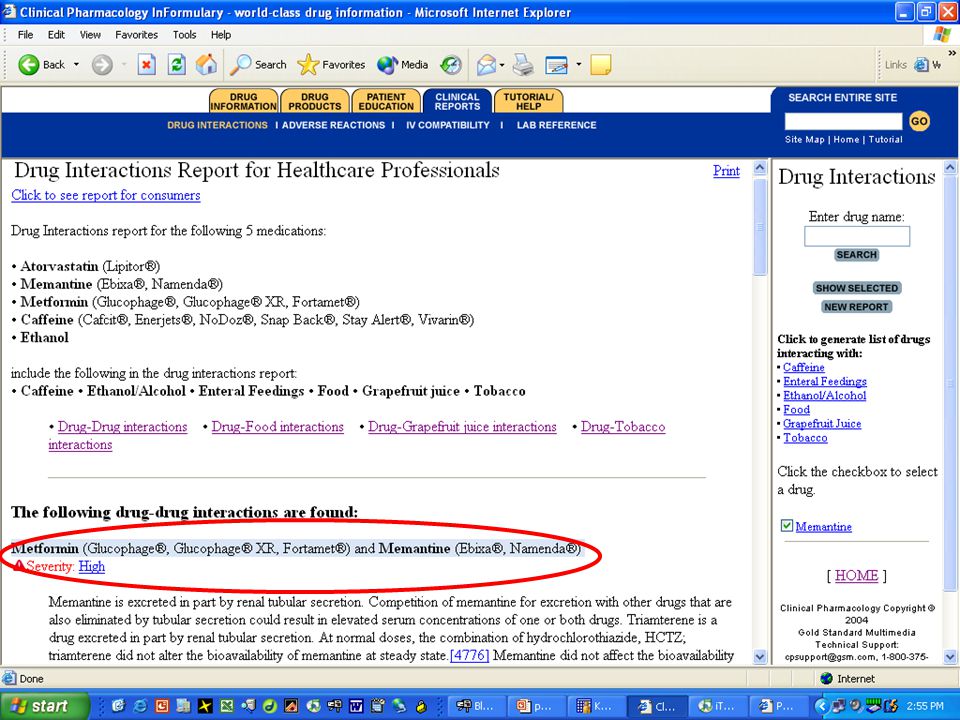This screenshot has width=960, height=720.
Task: Click the IE Back arrow icon
Action: (28, 64)
